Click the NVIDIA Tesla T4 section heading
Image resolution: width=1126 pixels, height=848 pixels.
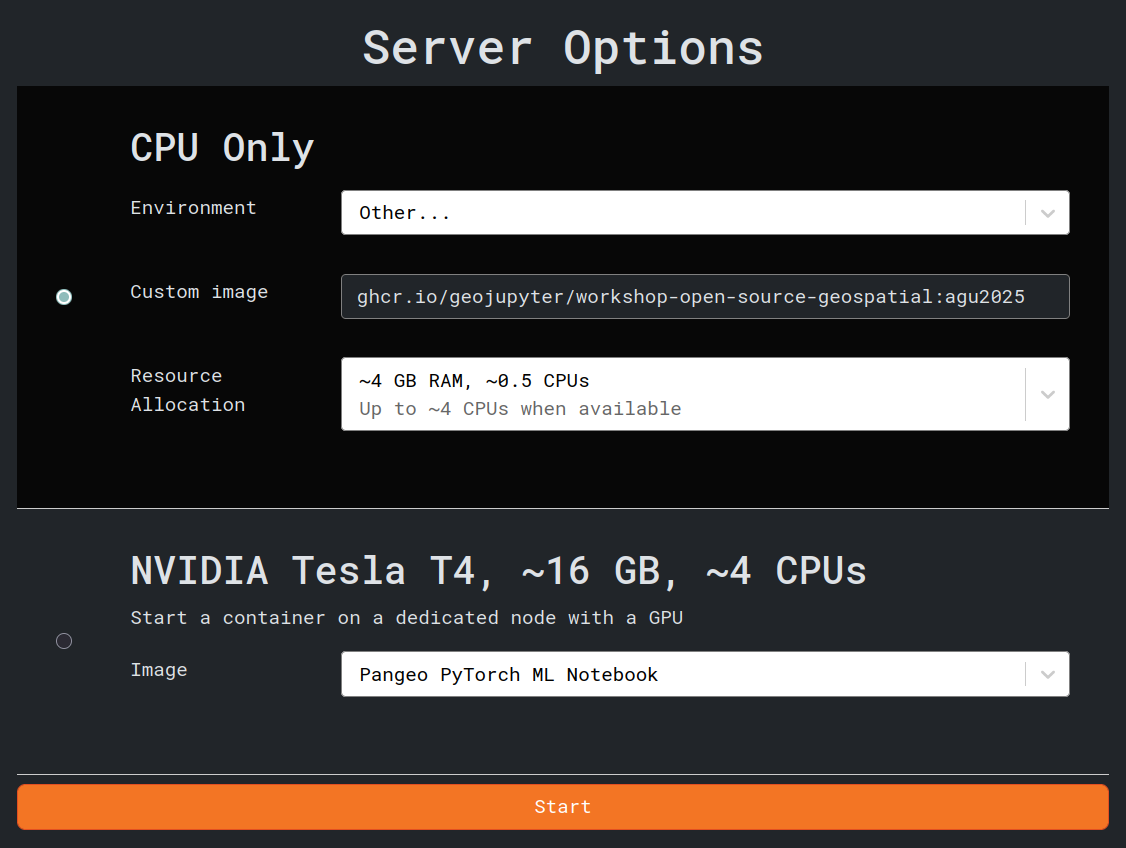(498, 571)
